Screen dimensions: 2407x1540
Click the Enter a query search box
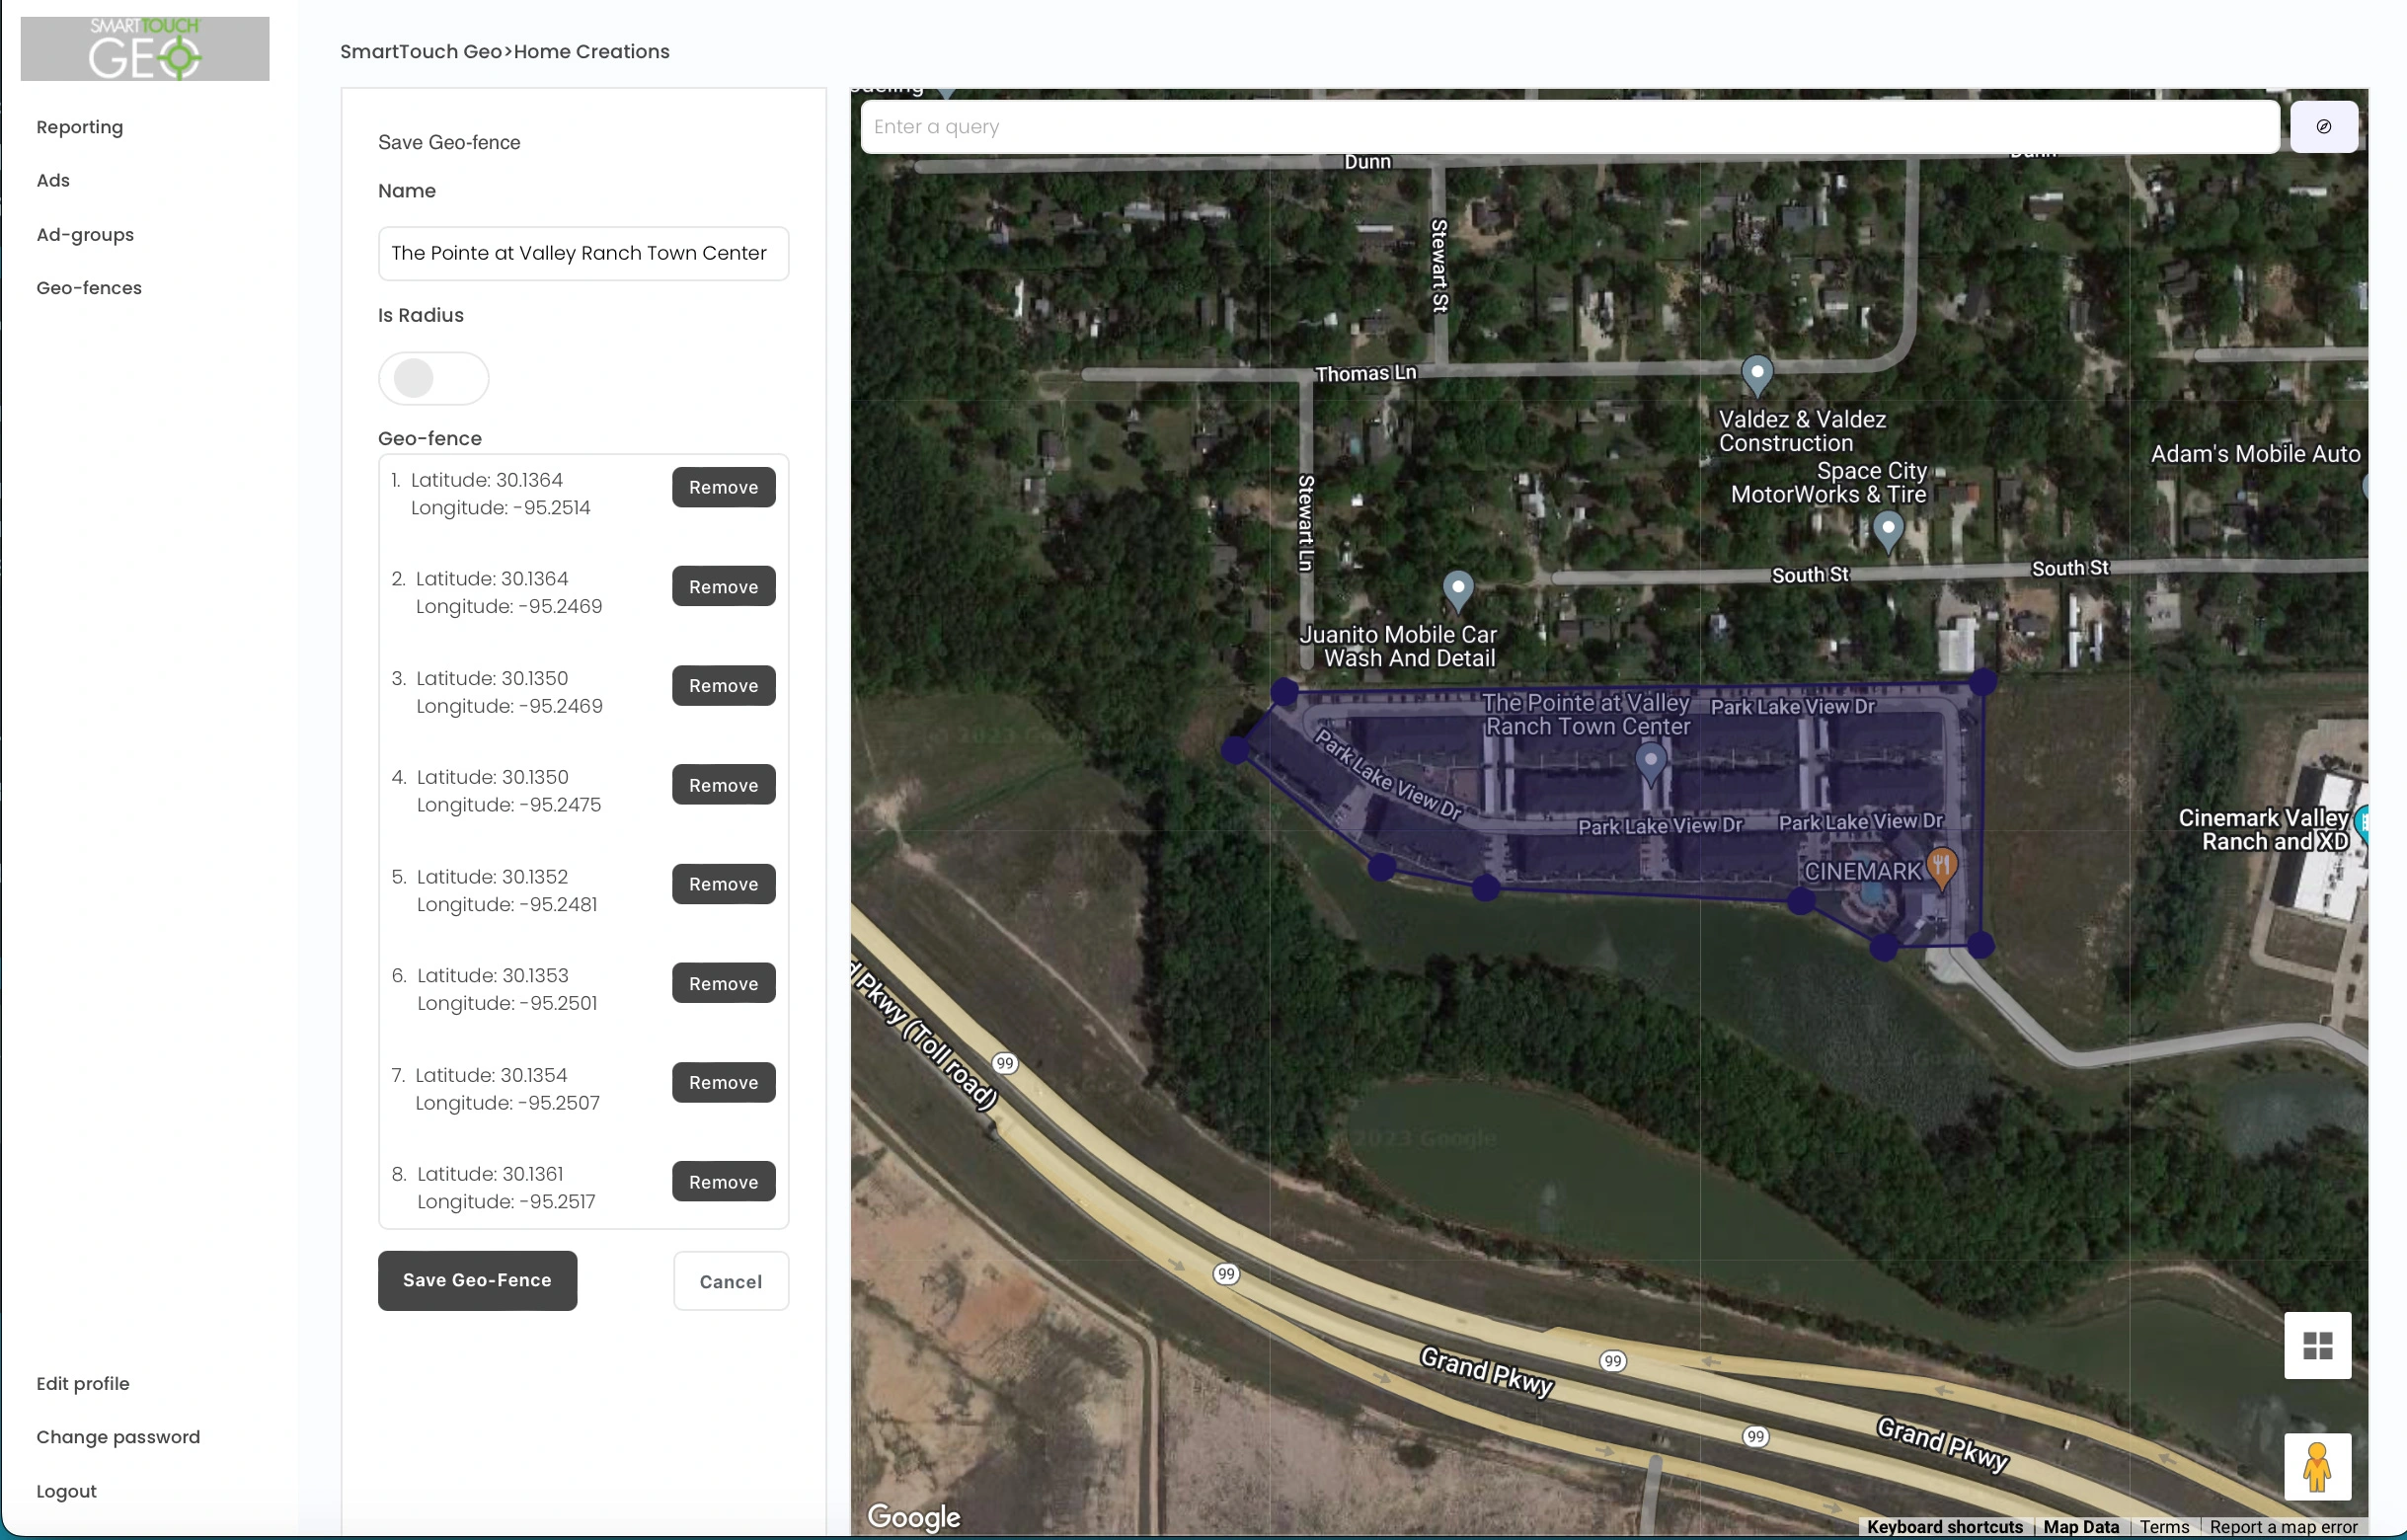pos(1570,127)
